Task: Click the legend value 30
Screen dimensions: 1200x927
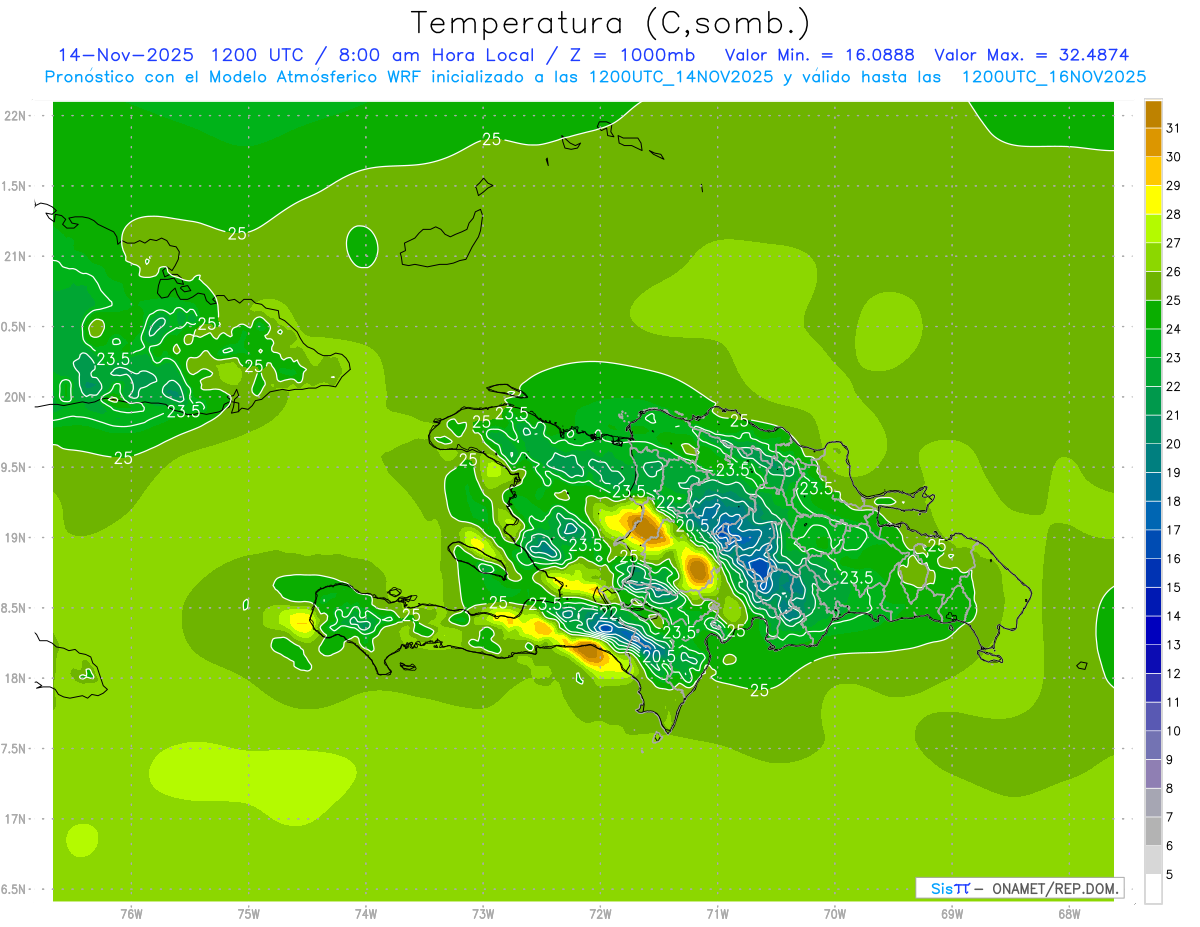Action: (1173, 157)
